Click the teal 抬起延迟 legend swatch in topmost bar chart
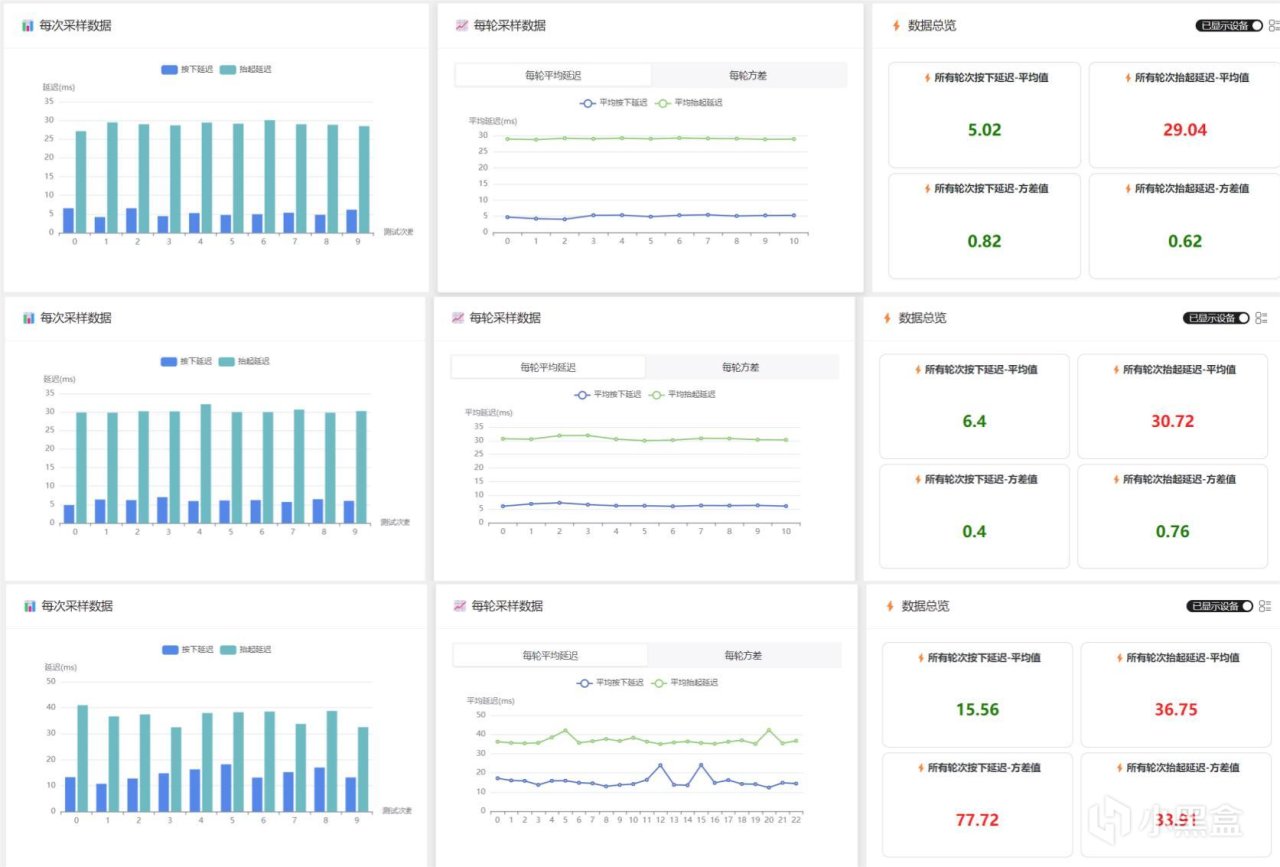The height and width of the screenshot is (867, 1280). [227, 69]
